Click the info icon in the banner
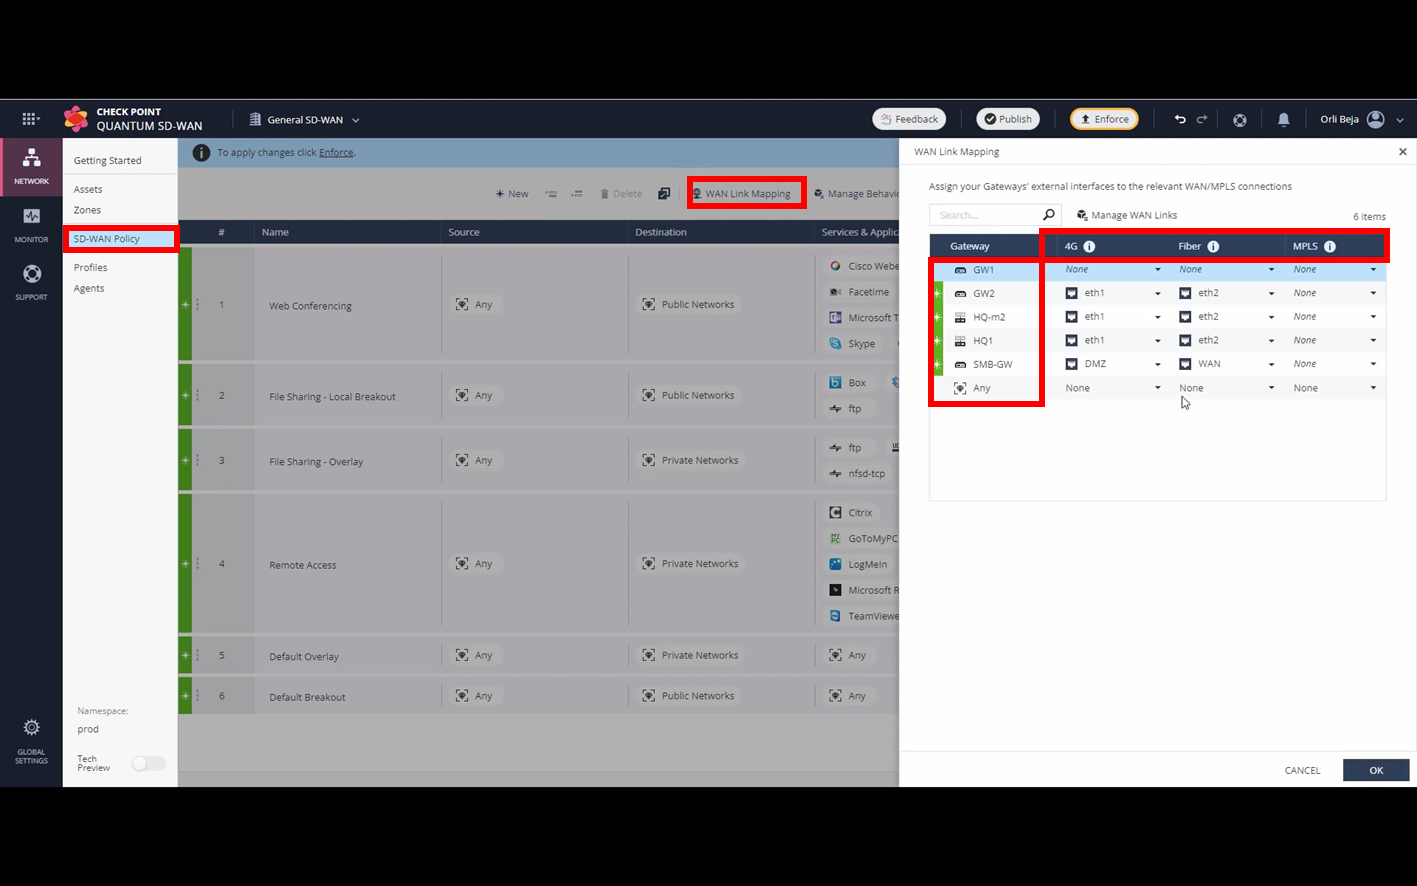This screenshot has width=1417, height=886. [x=201, y=153]
